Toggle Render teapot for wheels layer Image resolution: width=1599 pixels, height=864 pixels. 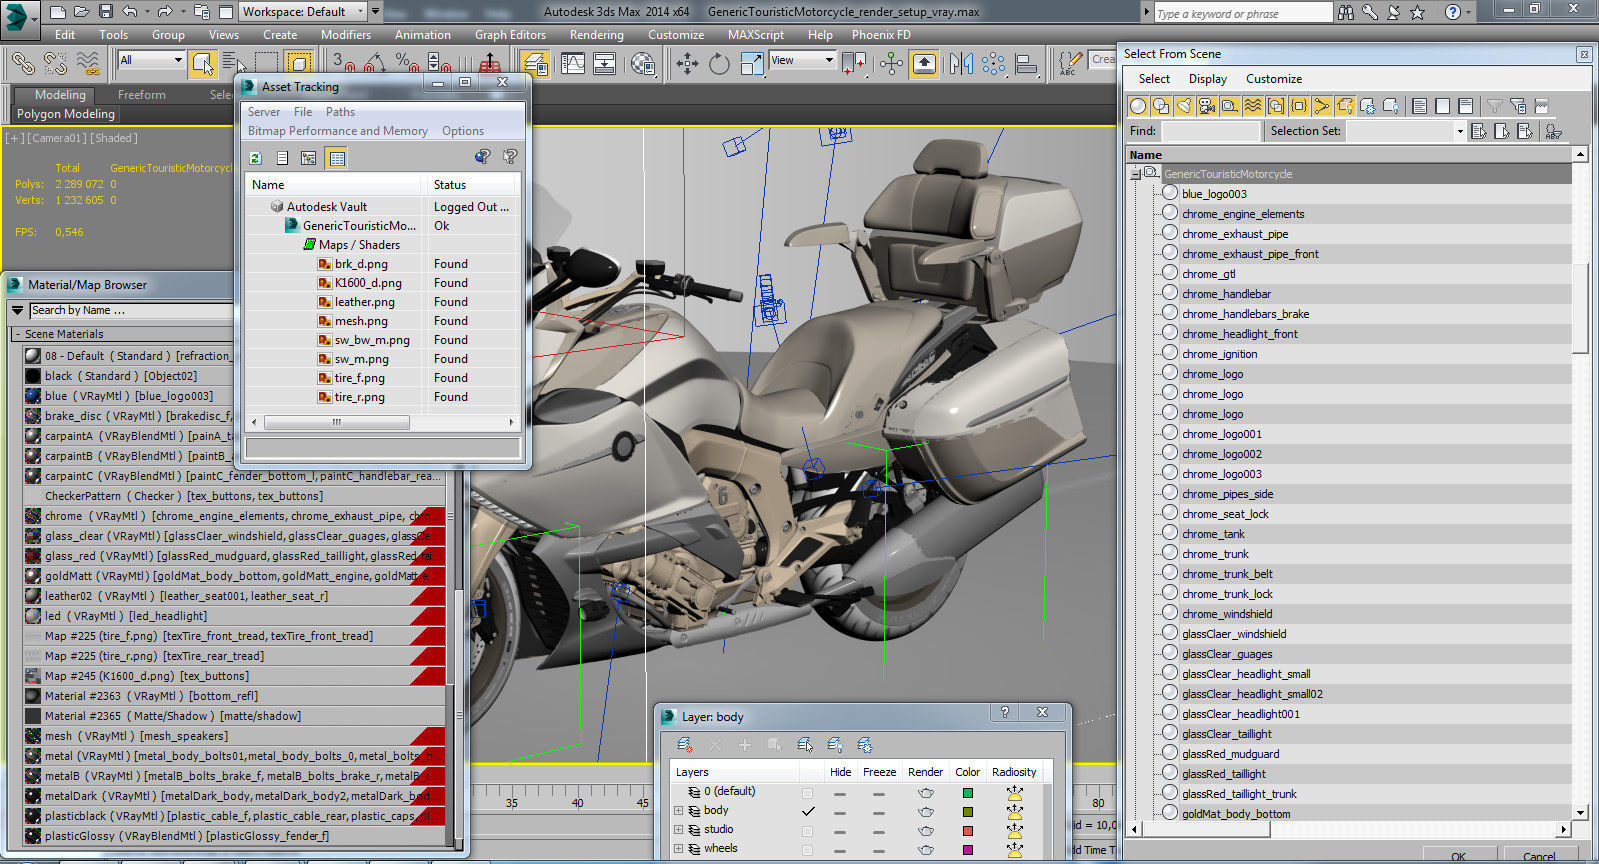coord(926,849)
